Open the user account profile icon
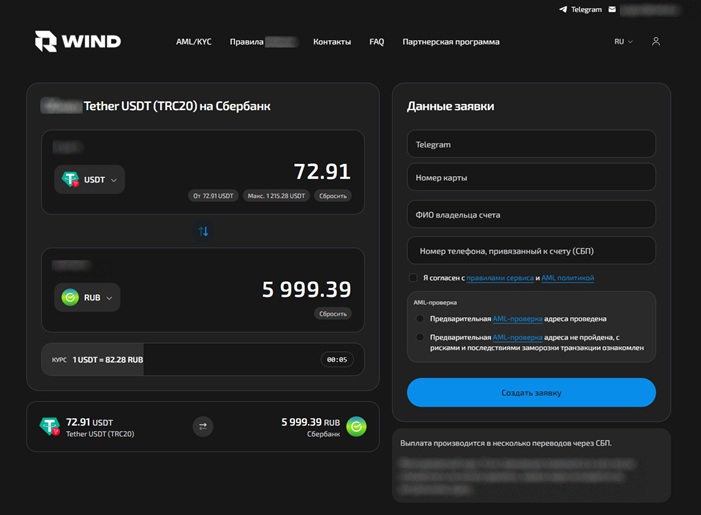 [656, 42]
